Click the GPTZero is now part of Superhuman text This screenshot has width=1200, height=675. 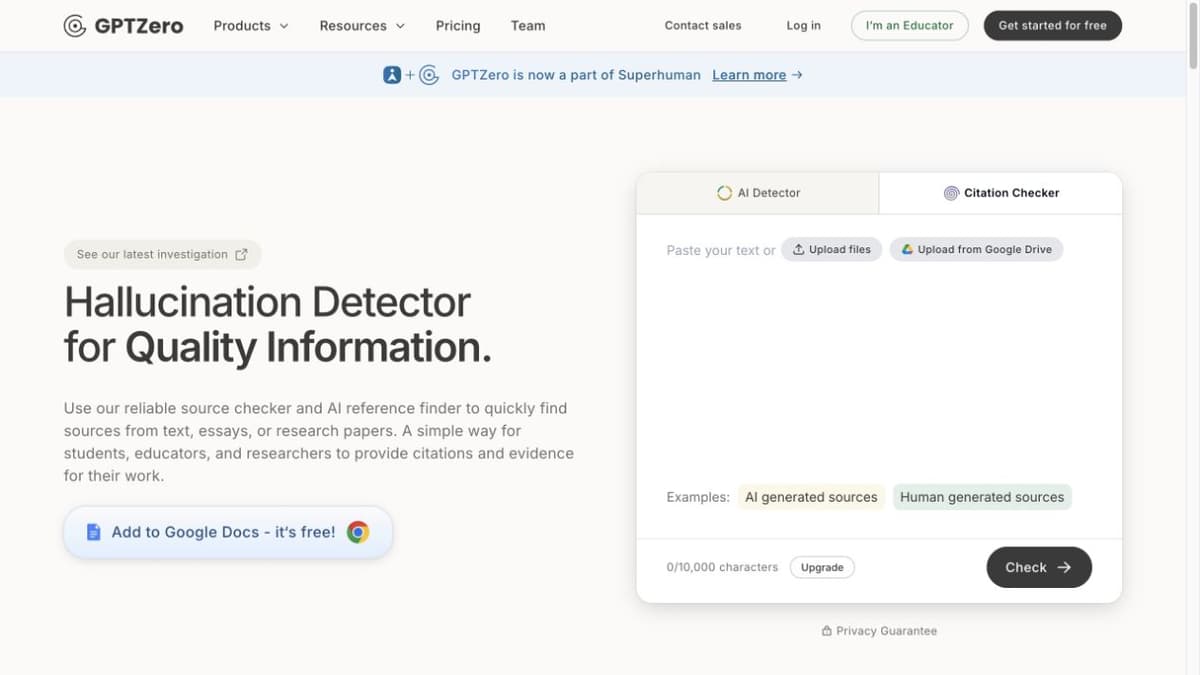coord(576,75)
